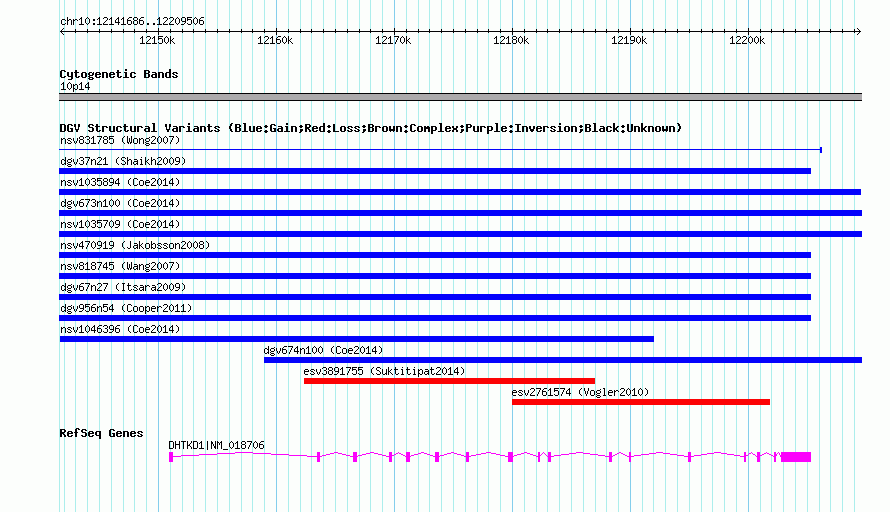This screenshot has width=890, height=512.
Task: Open variant dgv673n100 (Coe2014) label
Action: [x=120, y=203]
